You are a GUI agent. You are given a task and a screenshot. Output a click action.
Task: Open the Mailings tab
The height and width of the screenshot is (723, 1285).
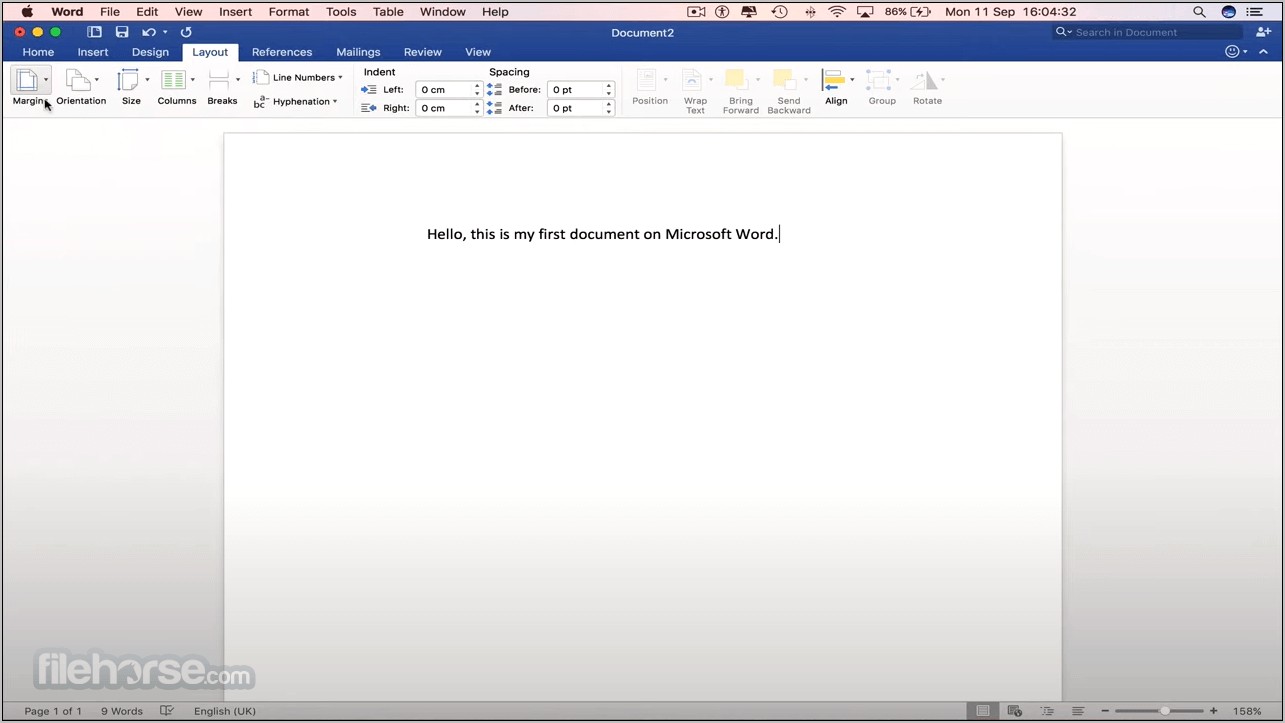point(358,52)
